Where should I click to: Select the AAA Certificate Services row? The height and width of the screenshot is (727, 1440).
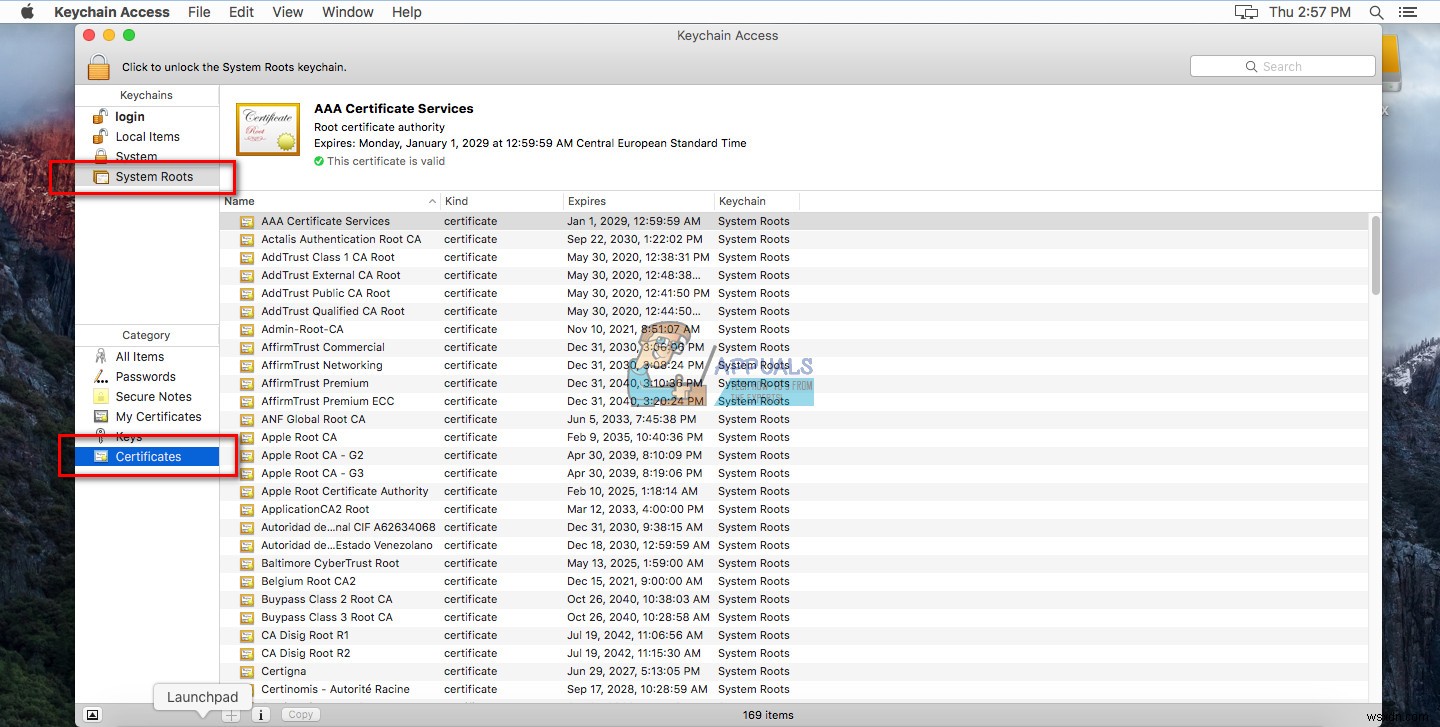click(x=794, y=221)
